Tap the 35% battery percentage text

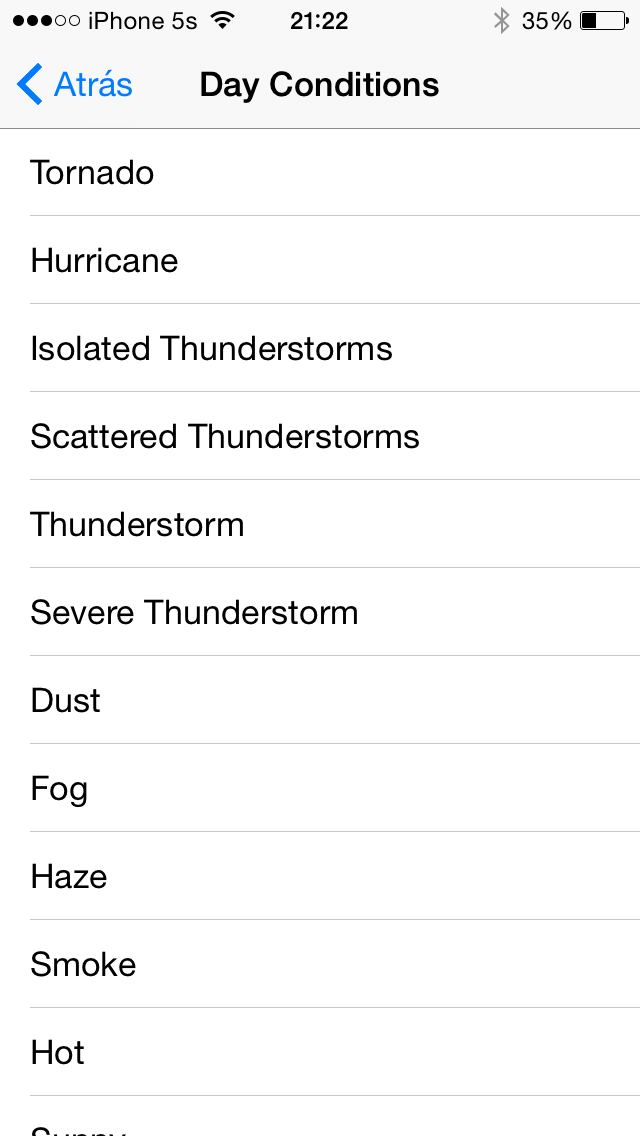click(x=547, y=21)
